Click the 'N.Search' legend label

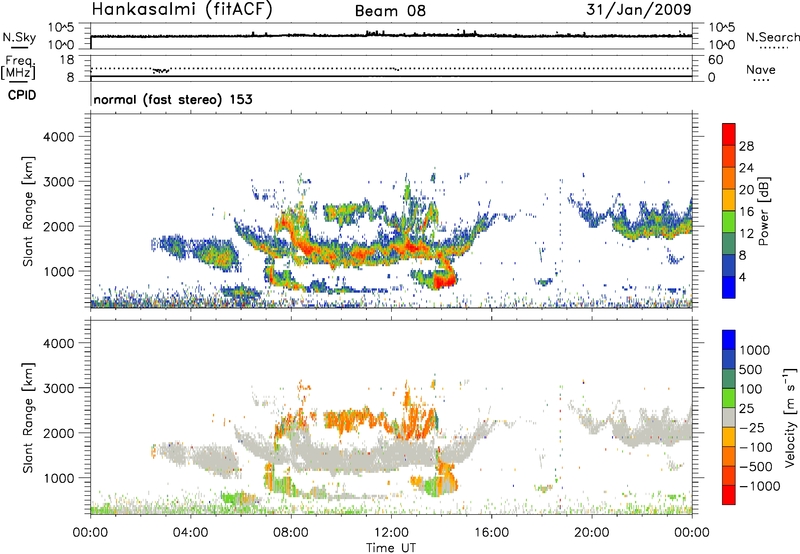click(772, 37)
